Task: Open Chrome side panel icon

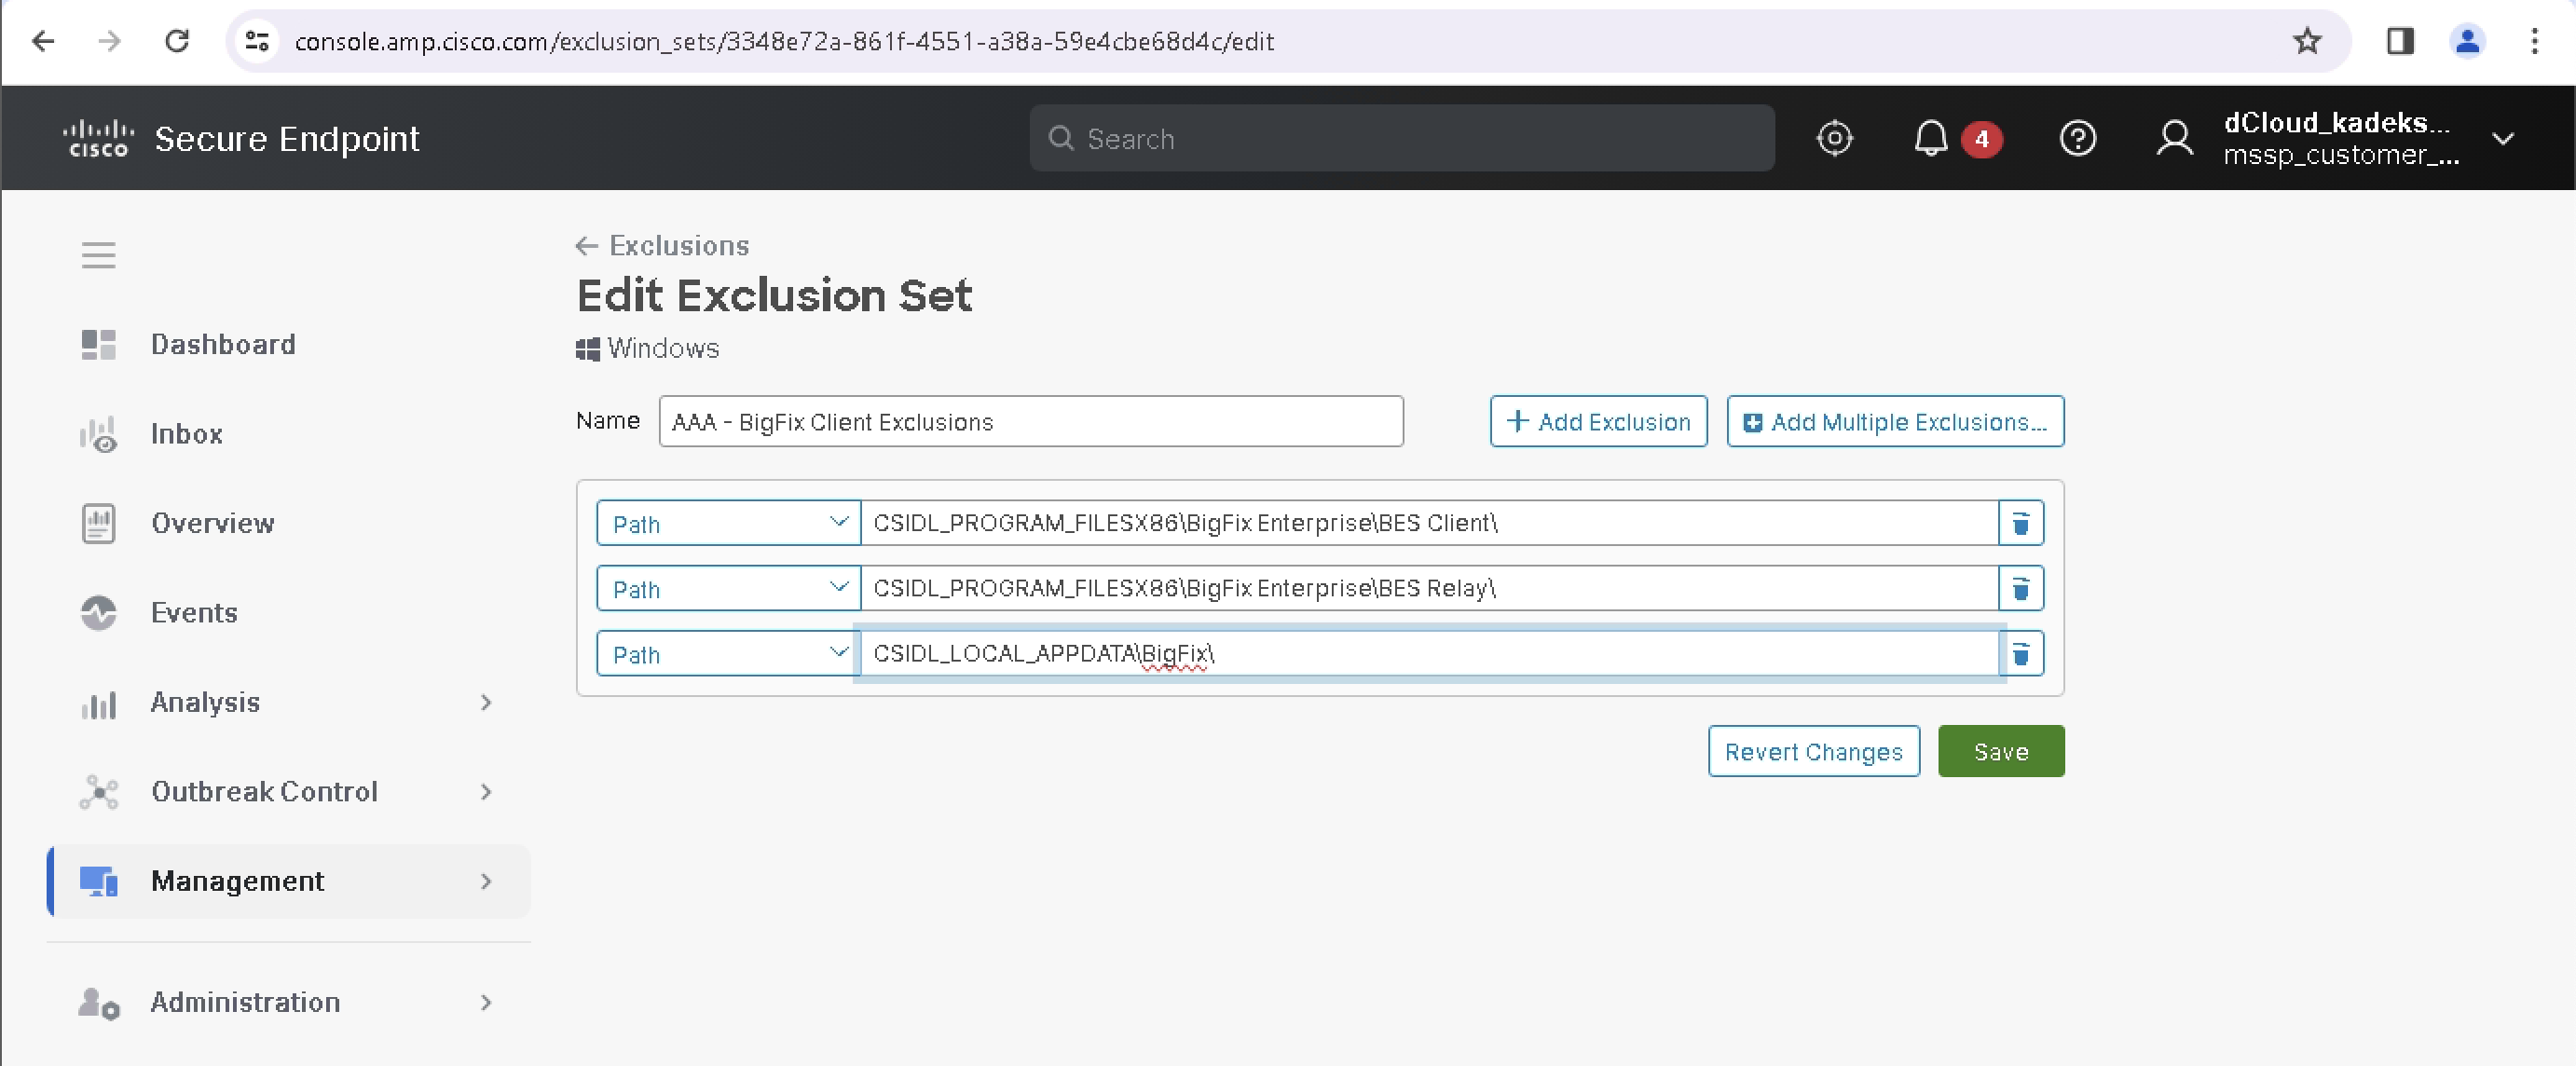Action: [x=2399, y=41]
